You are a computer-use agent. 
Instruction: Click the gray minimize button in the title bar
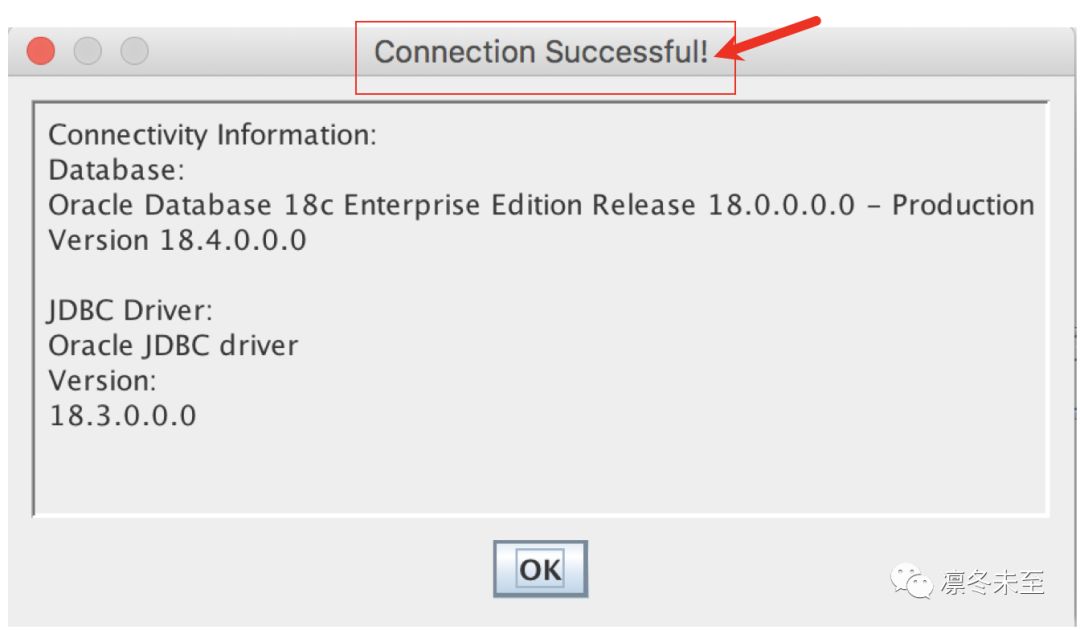pos(87,51)
